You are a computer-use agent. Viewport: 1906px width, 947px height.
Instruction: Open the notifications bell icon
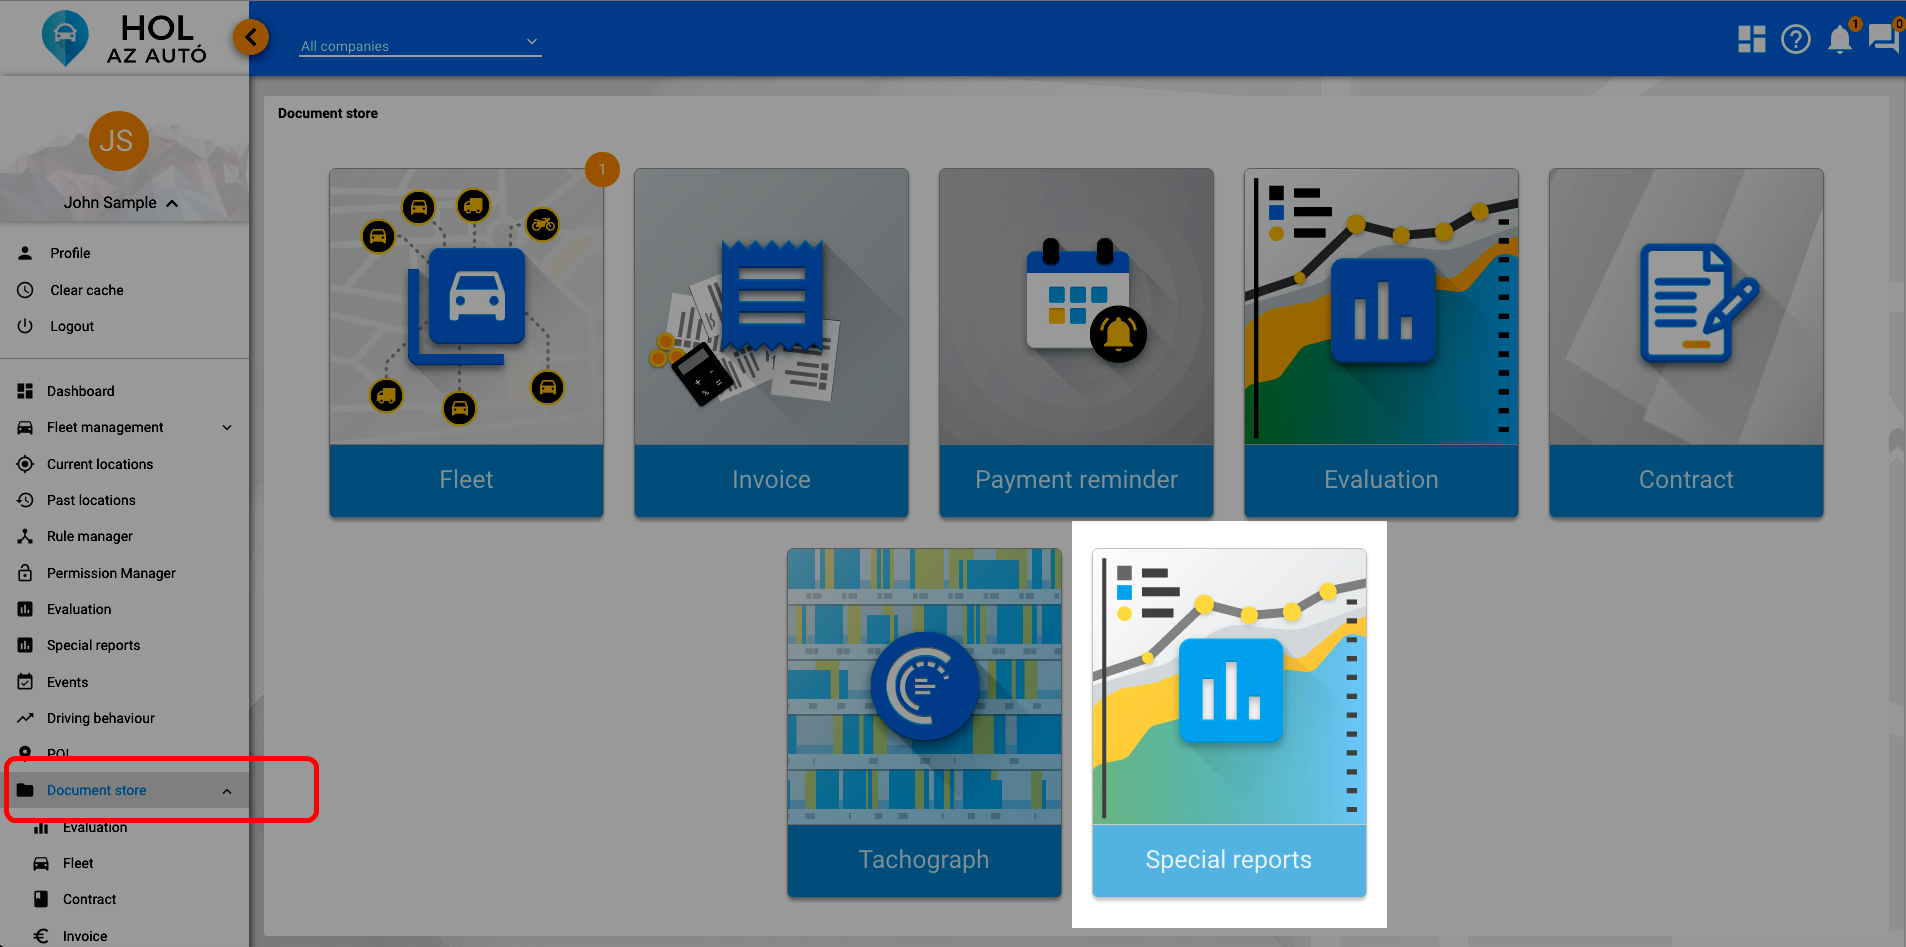point(1839,39)
